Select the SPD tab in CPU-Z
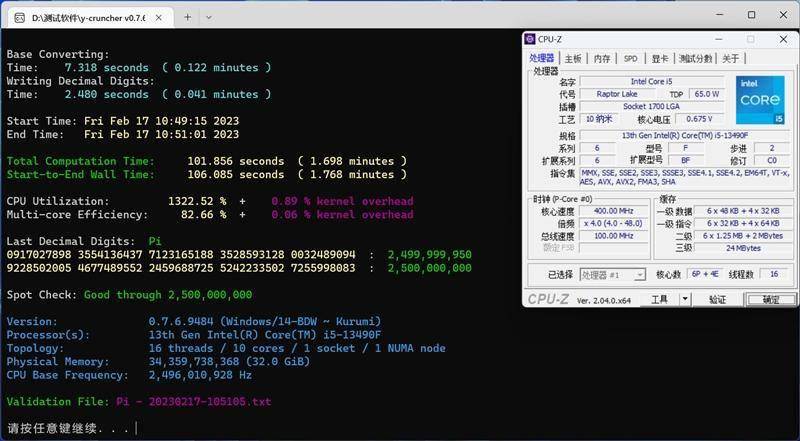800x441 pixels. click(631, 59)
